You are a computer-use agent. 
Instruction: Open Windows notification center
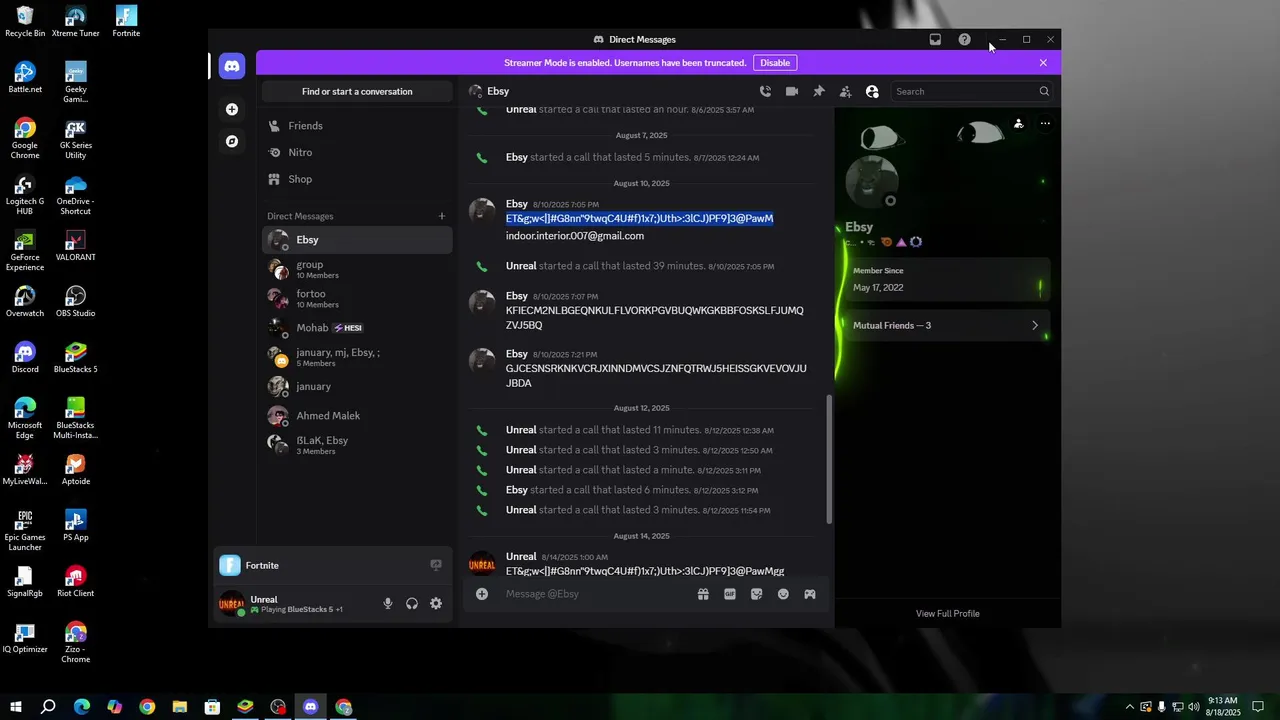point(1258,707)
